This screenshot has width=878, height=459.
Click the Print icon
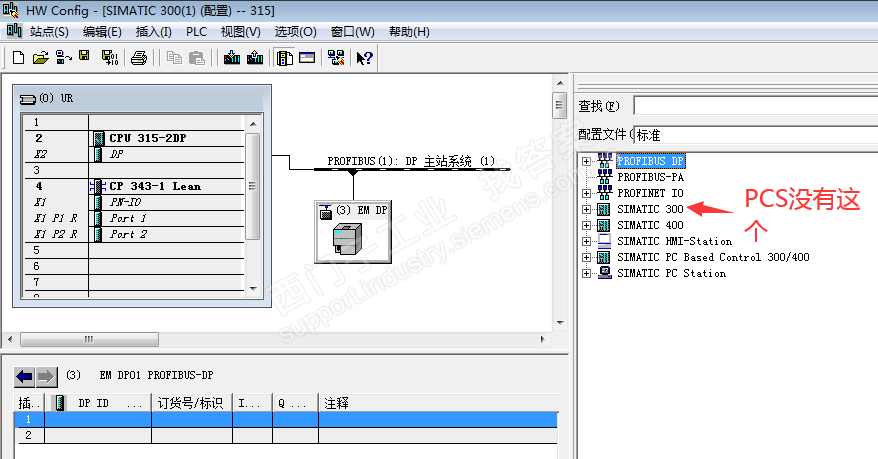point(139,58)
